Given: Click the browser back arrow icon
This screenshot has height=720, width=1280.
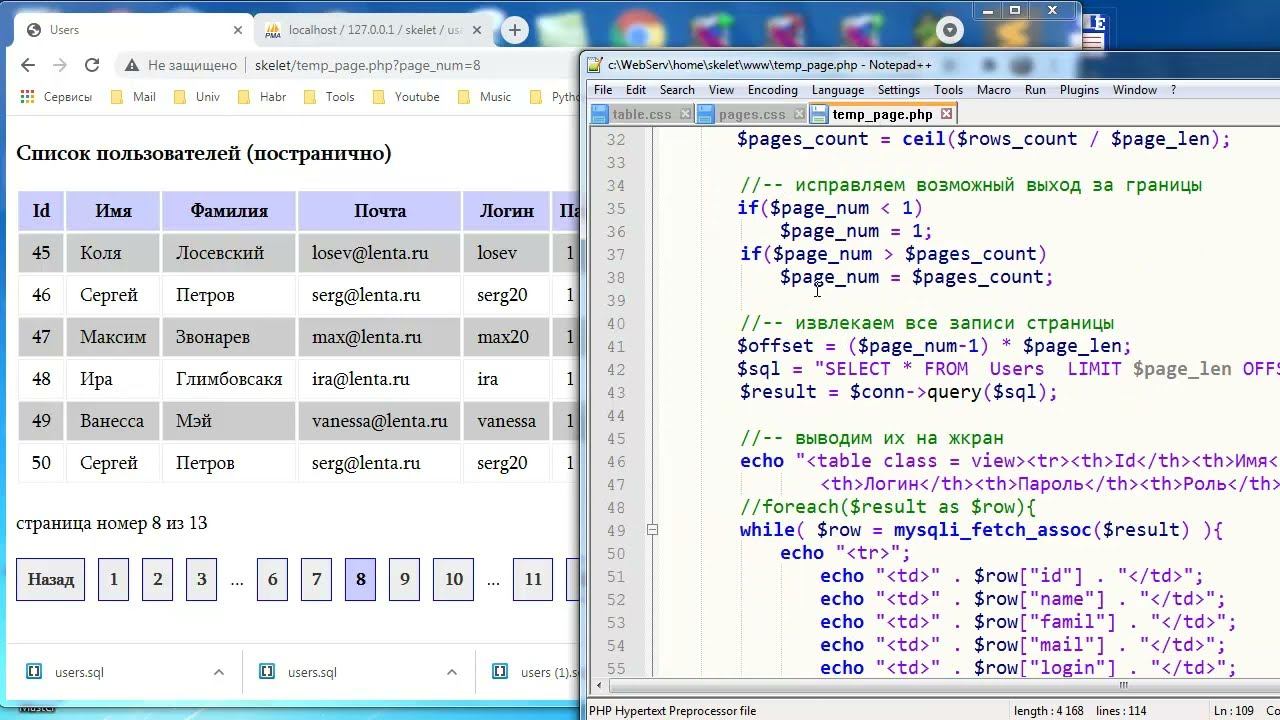Looking at the screenshot, I should coord(28,65).
